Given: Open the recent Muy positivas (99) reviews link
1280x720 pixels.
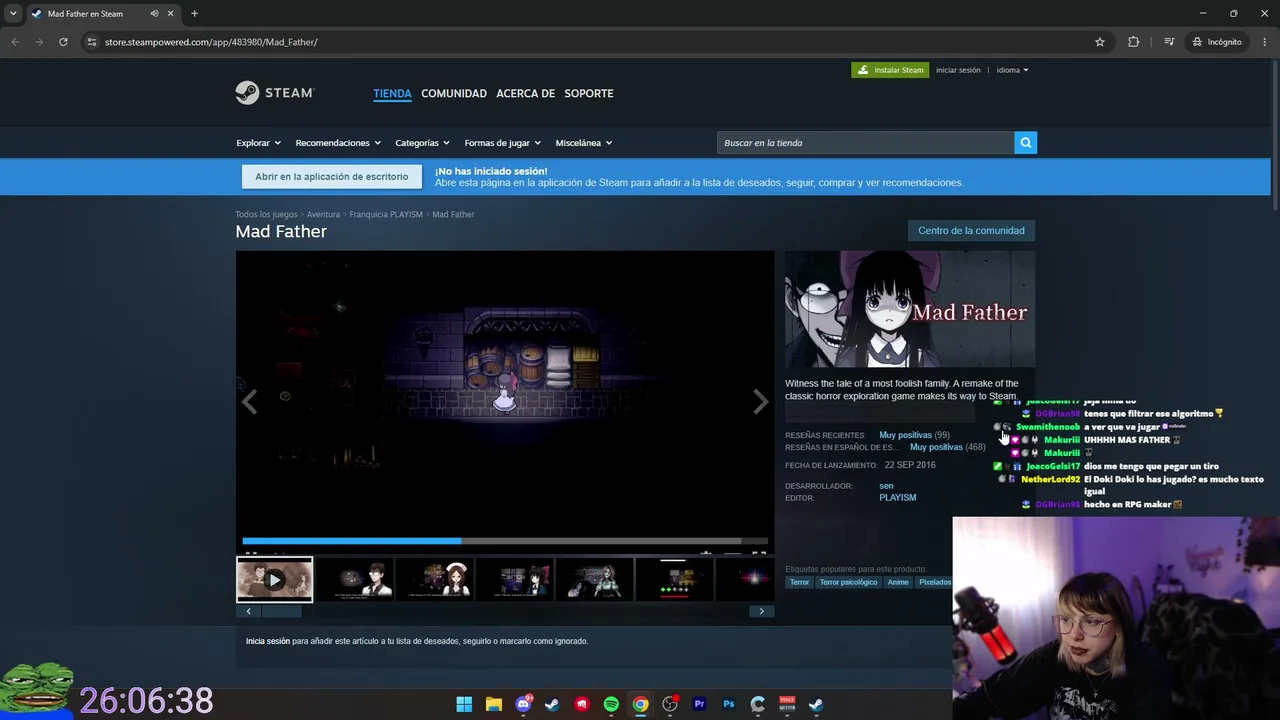Looking at the screenshot, I should [914, 435].
